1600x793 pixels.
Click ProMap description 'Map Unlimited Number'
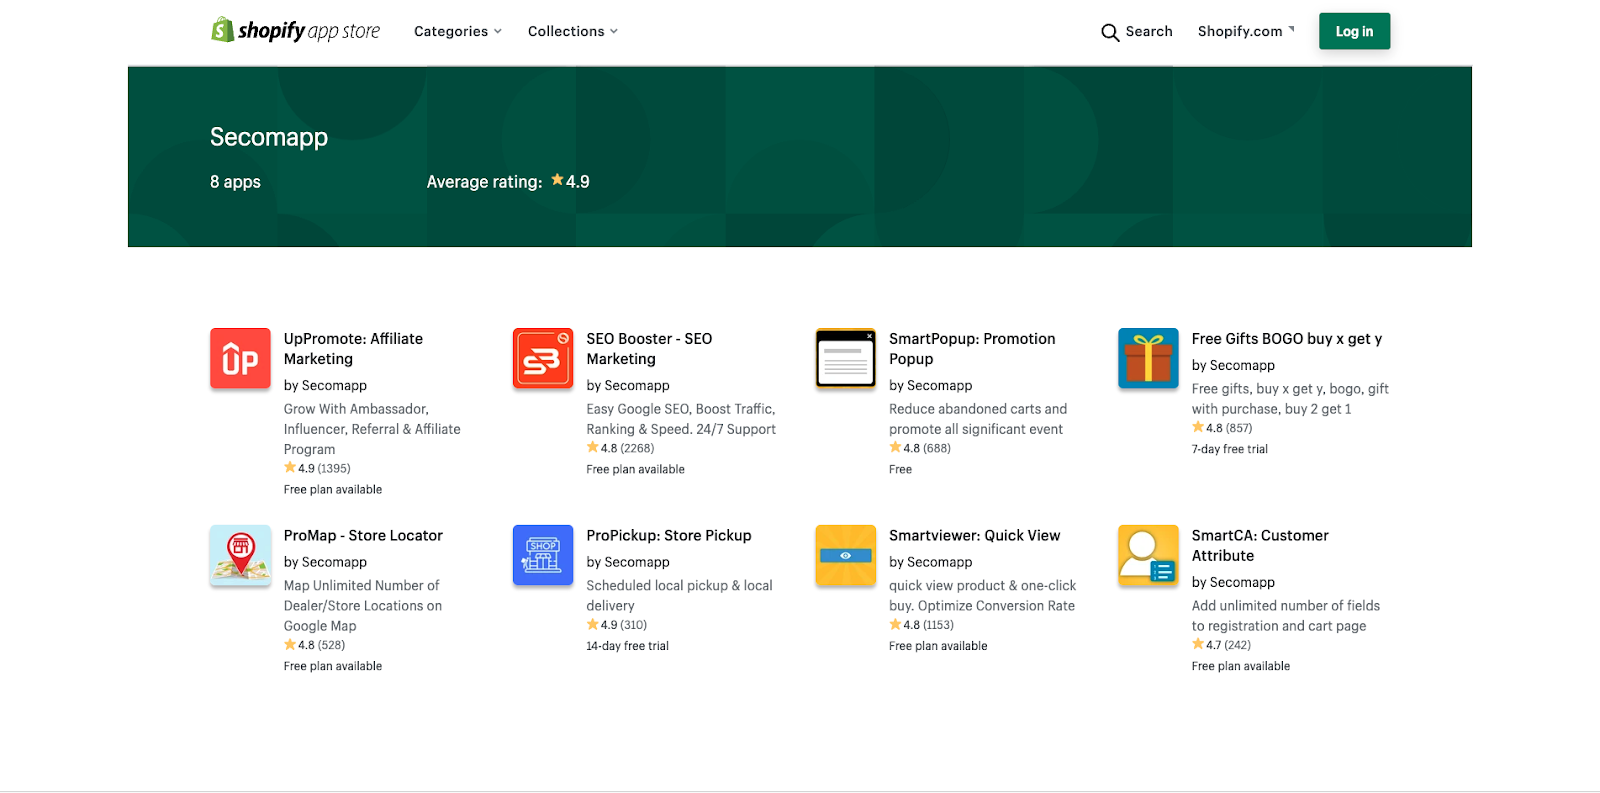coord(363,606)
